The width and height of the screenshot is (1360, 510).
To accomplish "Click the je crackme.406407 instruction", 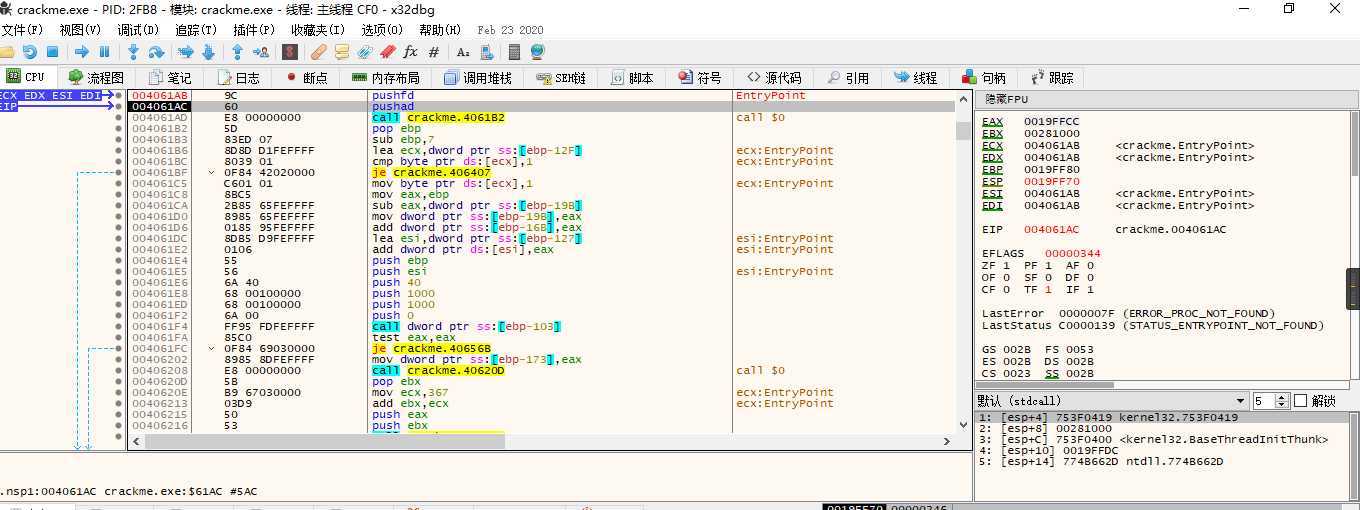I will 431,172.
